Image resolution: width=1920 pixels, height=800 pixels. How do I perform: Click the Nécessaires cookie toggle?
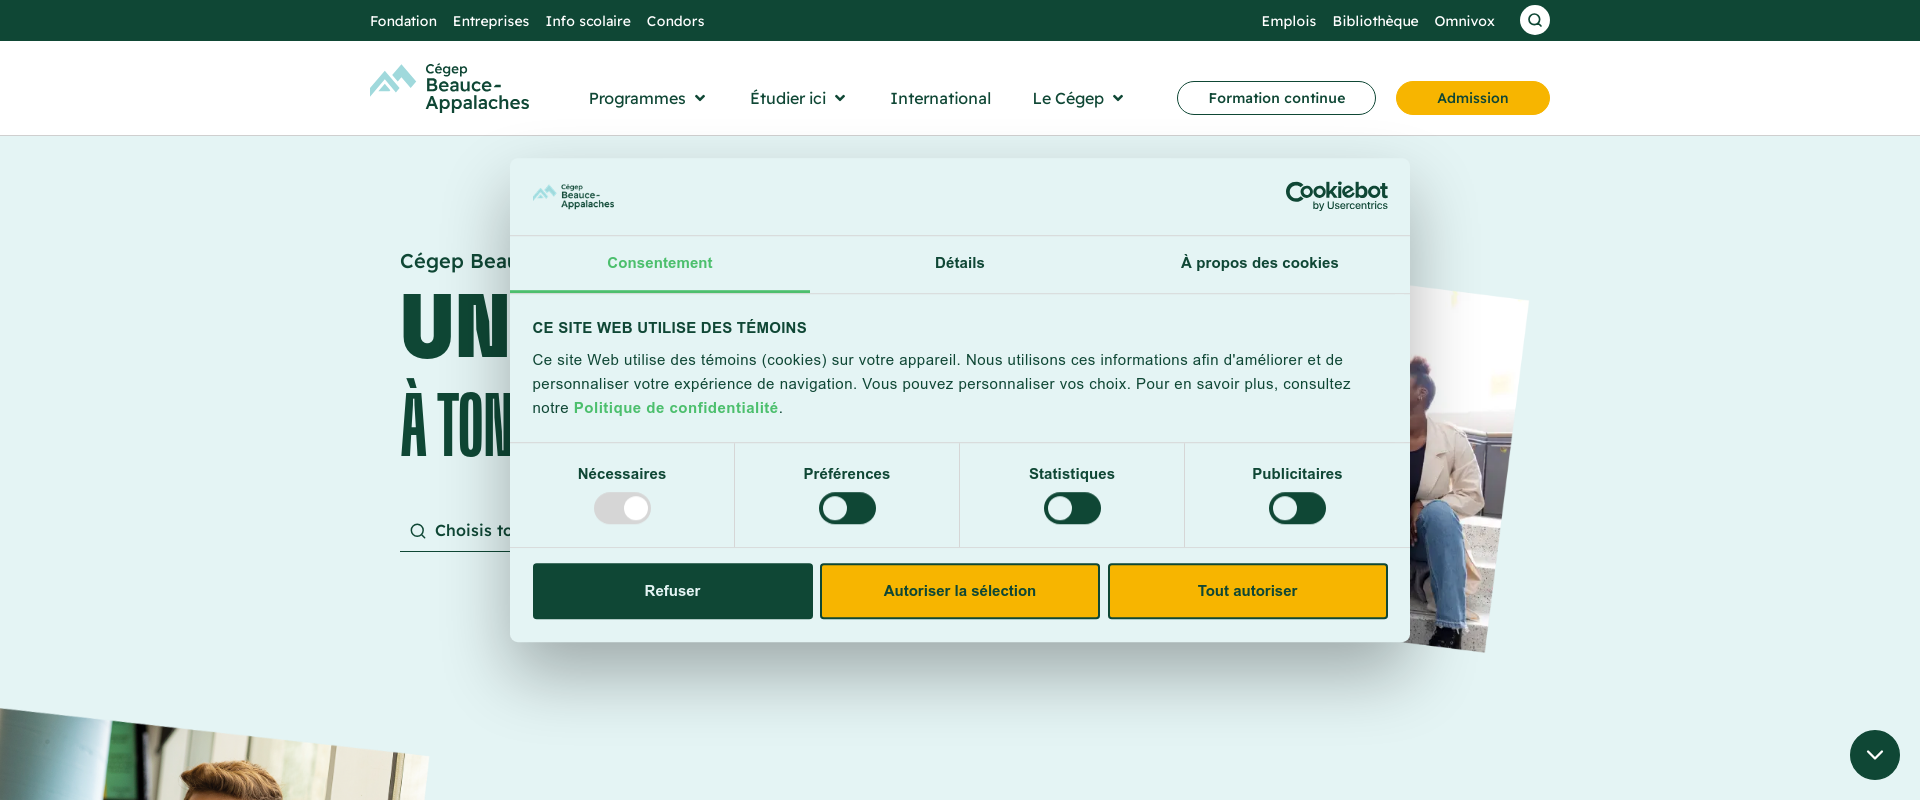[622, 509]
